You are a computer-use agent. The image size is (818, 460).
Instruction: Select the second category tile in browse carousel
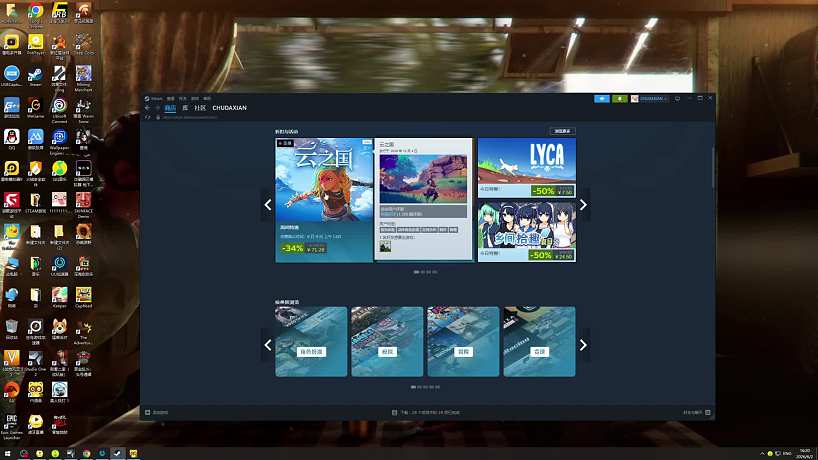(x=387, y=342)
